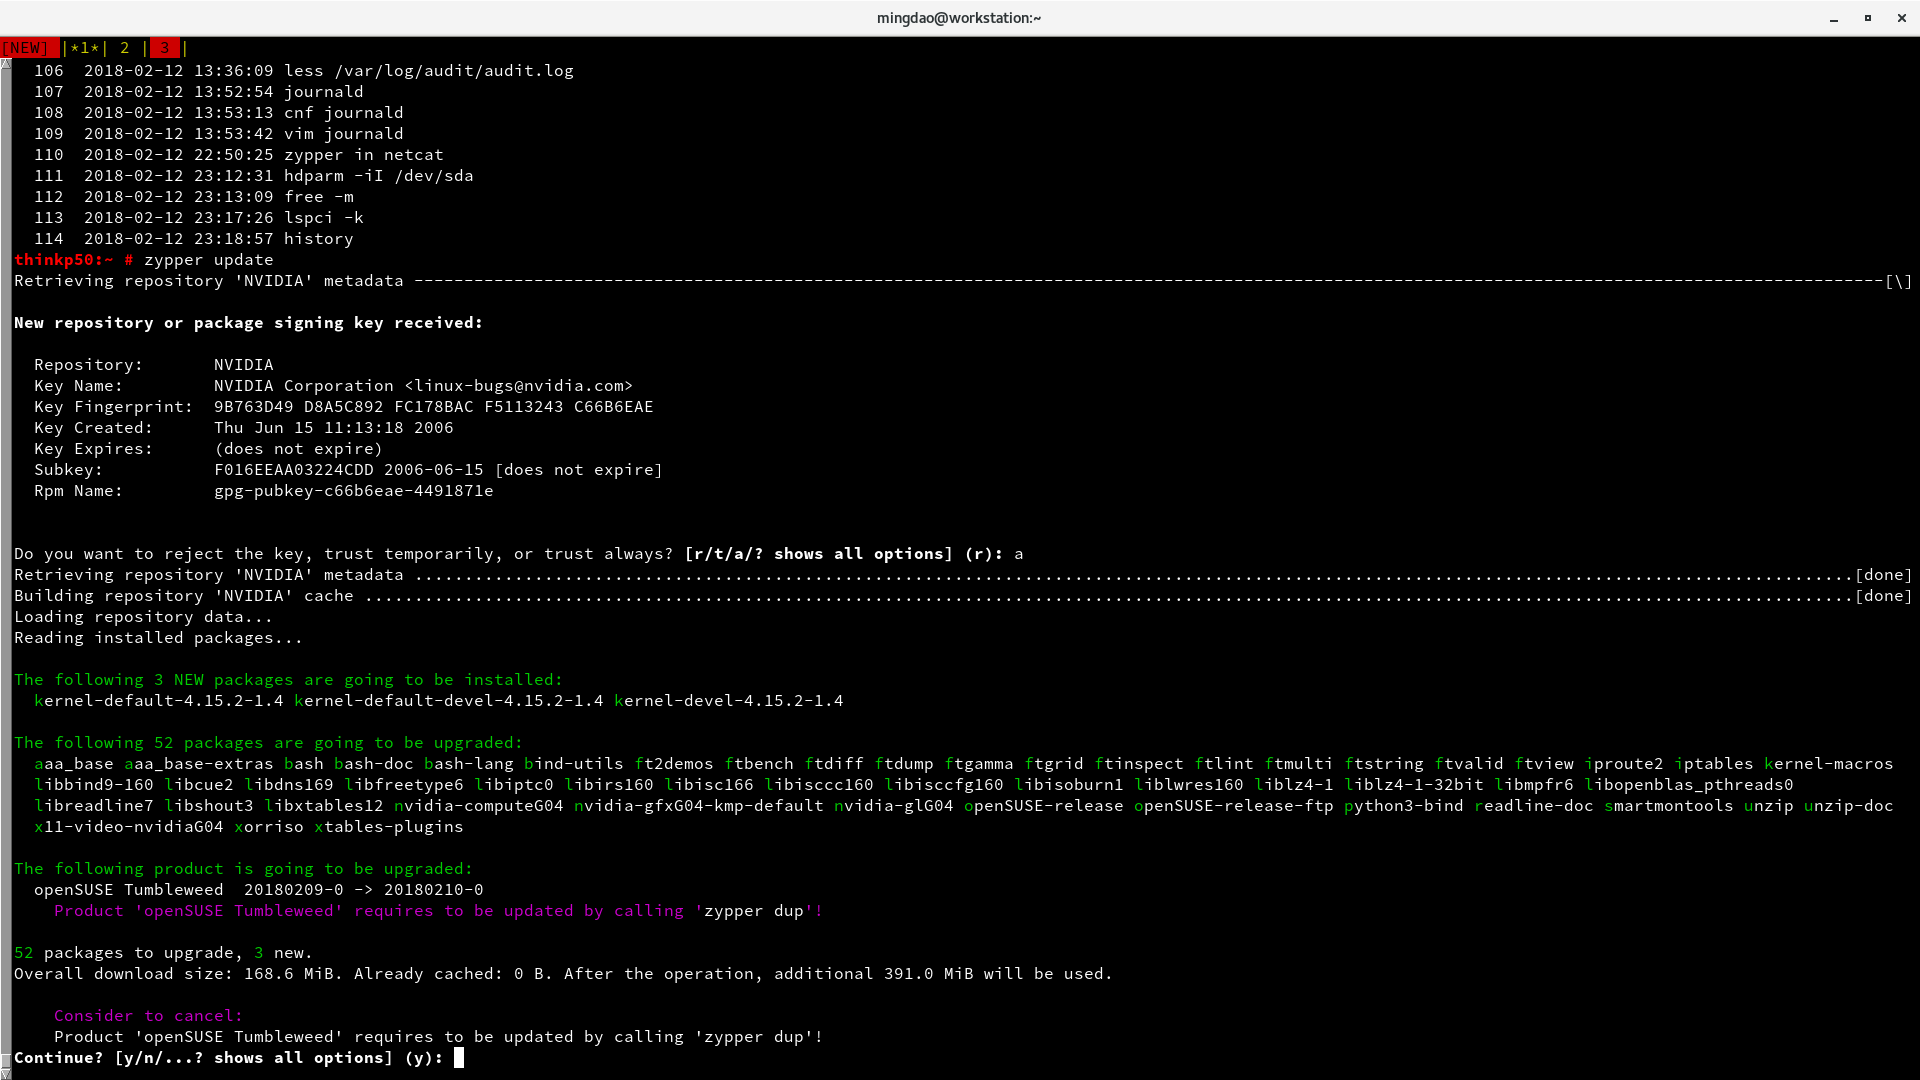Click history line 'lspci -k'

click(x=324, y=218)
